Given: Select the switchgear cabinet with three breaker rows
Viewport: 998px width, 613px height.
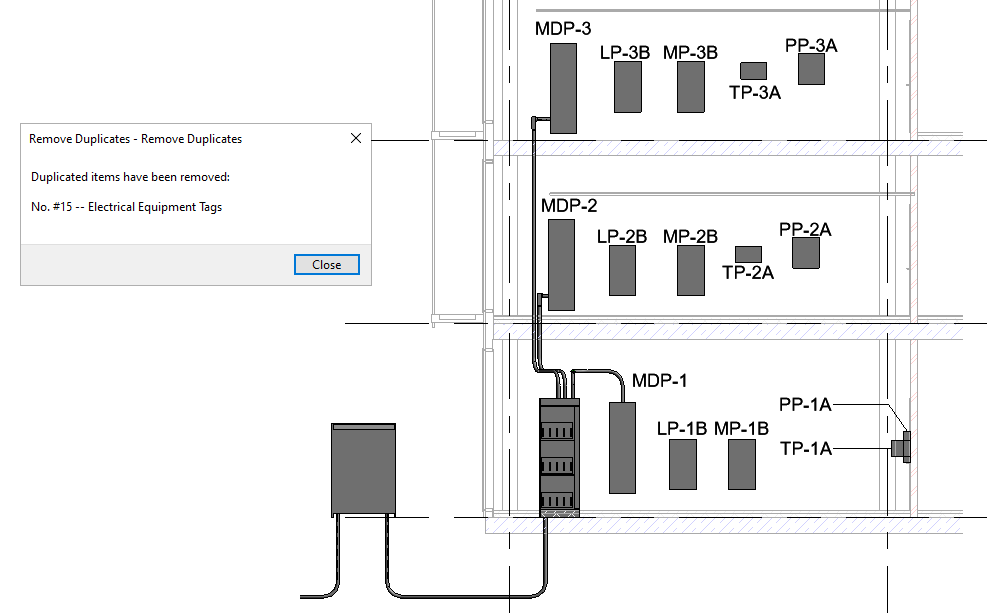Looking at the screenshot, I should [559, 458].
